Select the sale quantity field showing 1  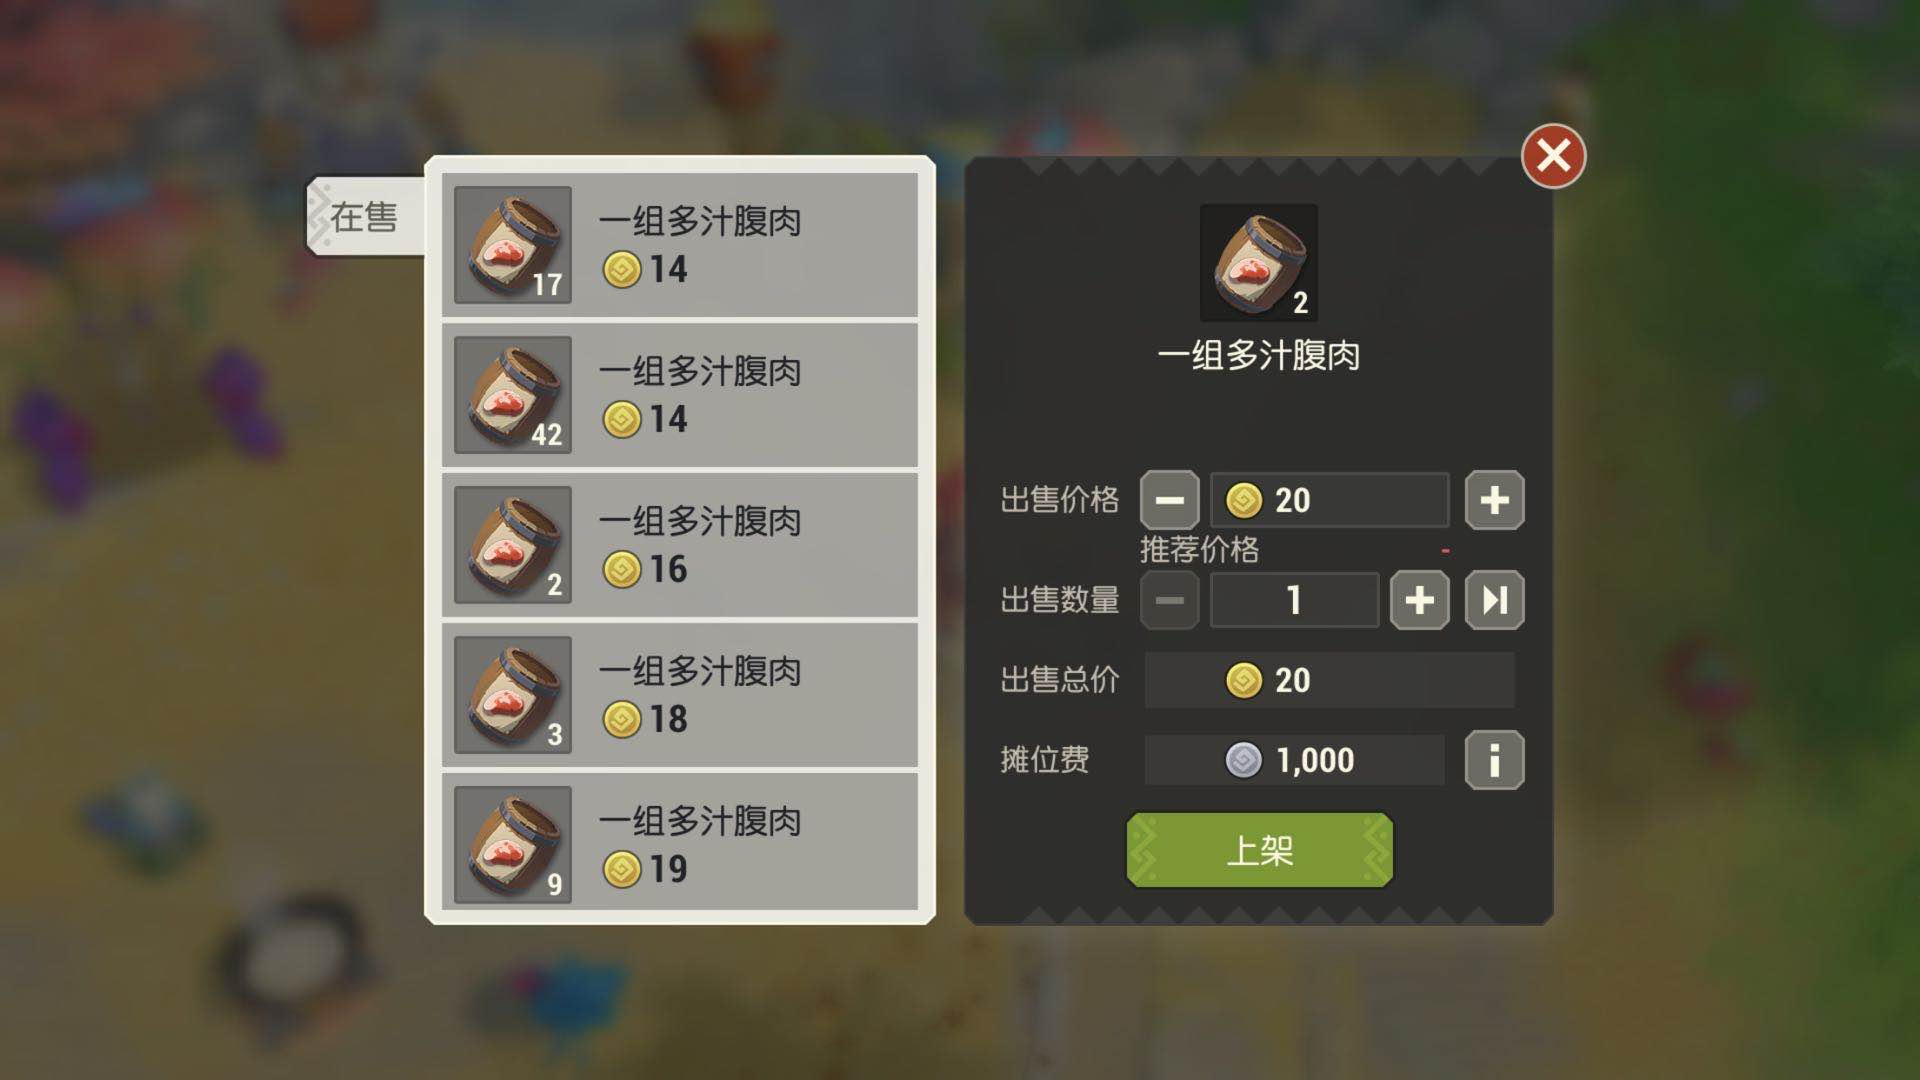pos(1294,600)
